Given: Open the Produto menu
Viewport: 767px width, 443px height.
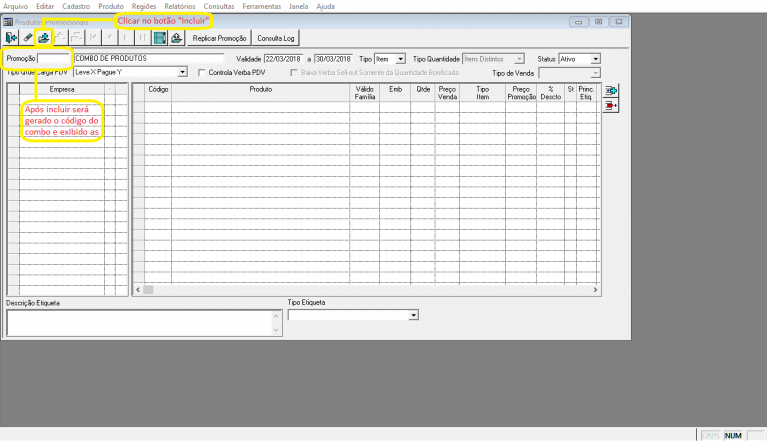Looking at the screenshot, I should click(111, 6).
